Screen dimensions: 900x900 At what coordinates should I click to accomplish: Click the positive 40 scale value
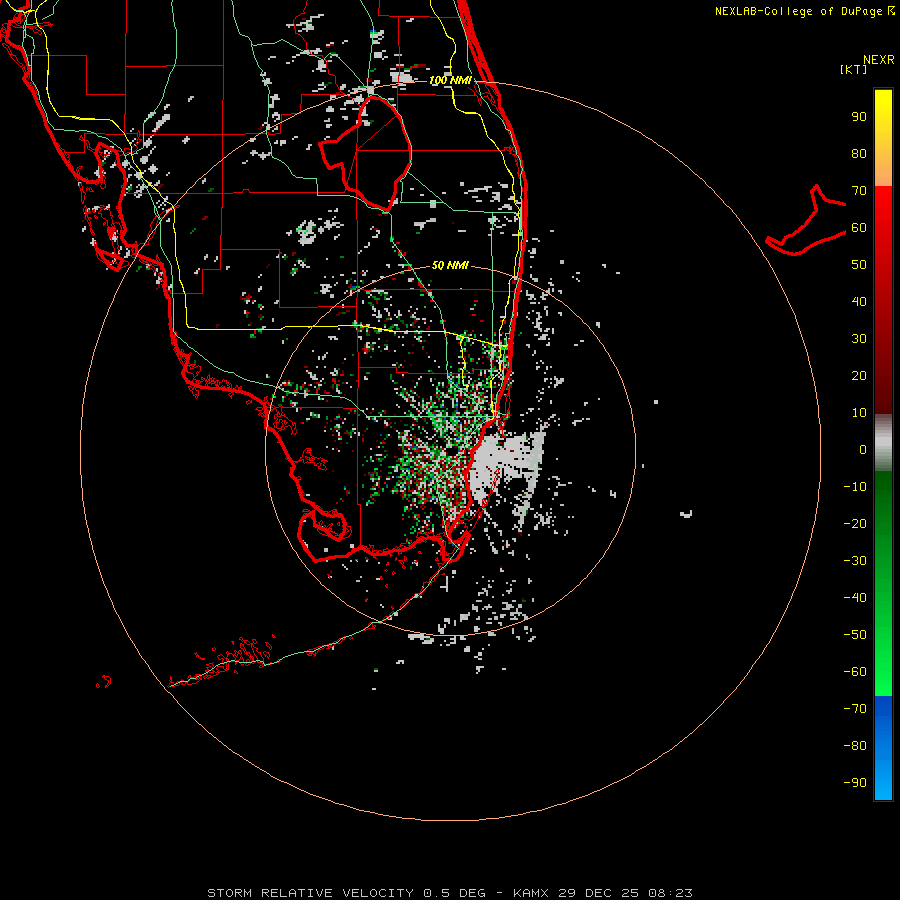click(x=859, y=302)
